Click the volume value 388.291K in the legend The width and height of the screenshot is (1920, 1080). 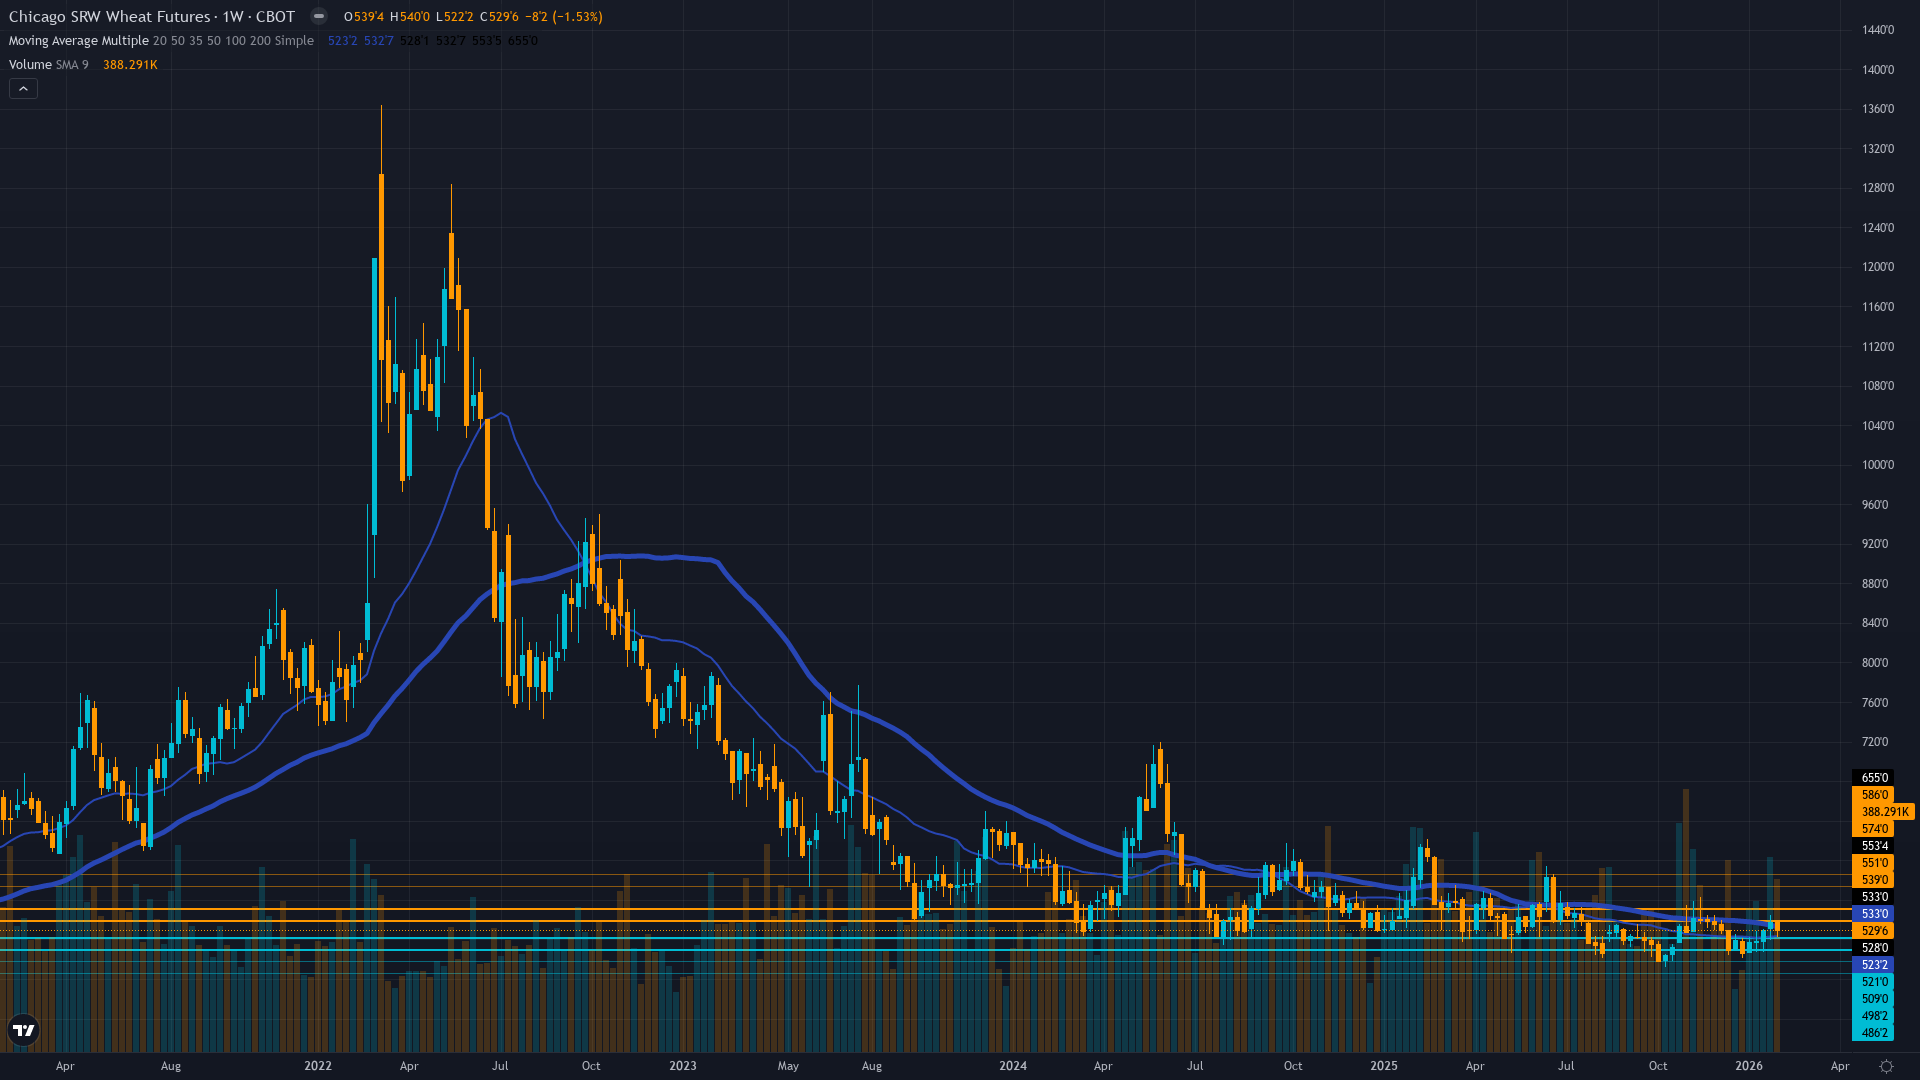pyautogui.click(x=130, y=65)
